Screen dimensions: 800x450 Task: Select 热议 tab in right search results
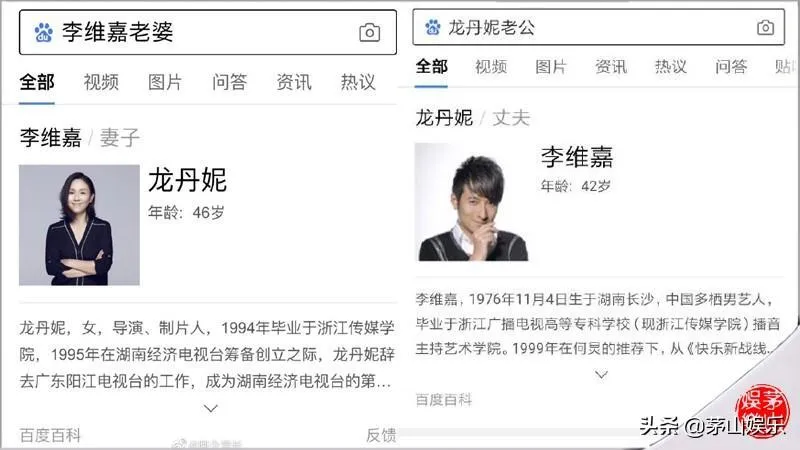(671, 66)
